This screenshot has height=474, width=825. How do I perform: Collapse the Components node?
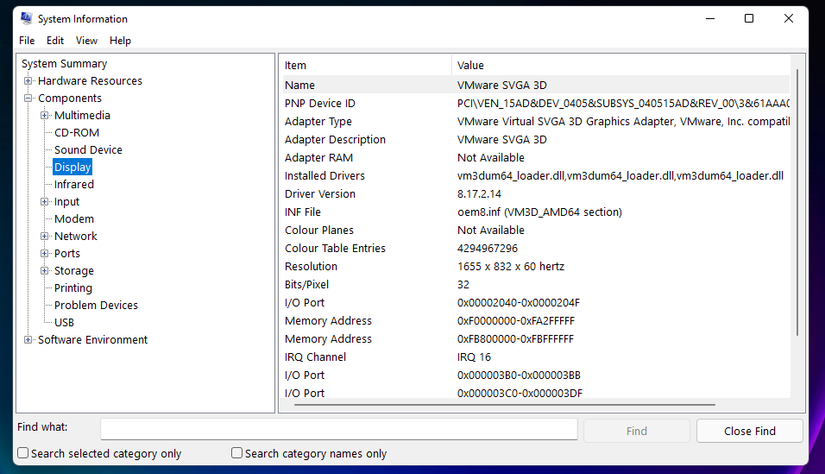(x=28, y=98)
